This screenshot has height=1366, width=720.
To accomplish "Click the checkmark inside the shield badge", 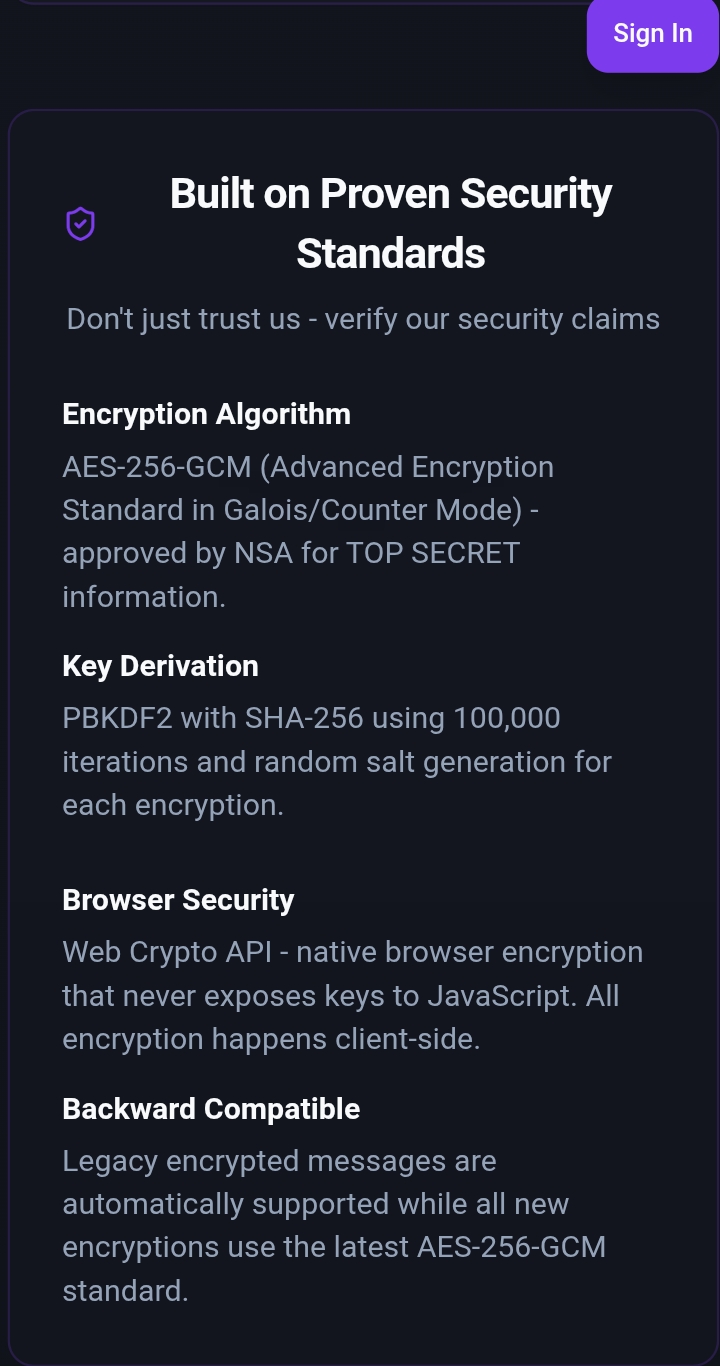I will 80,223.
